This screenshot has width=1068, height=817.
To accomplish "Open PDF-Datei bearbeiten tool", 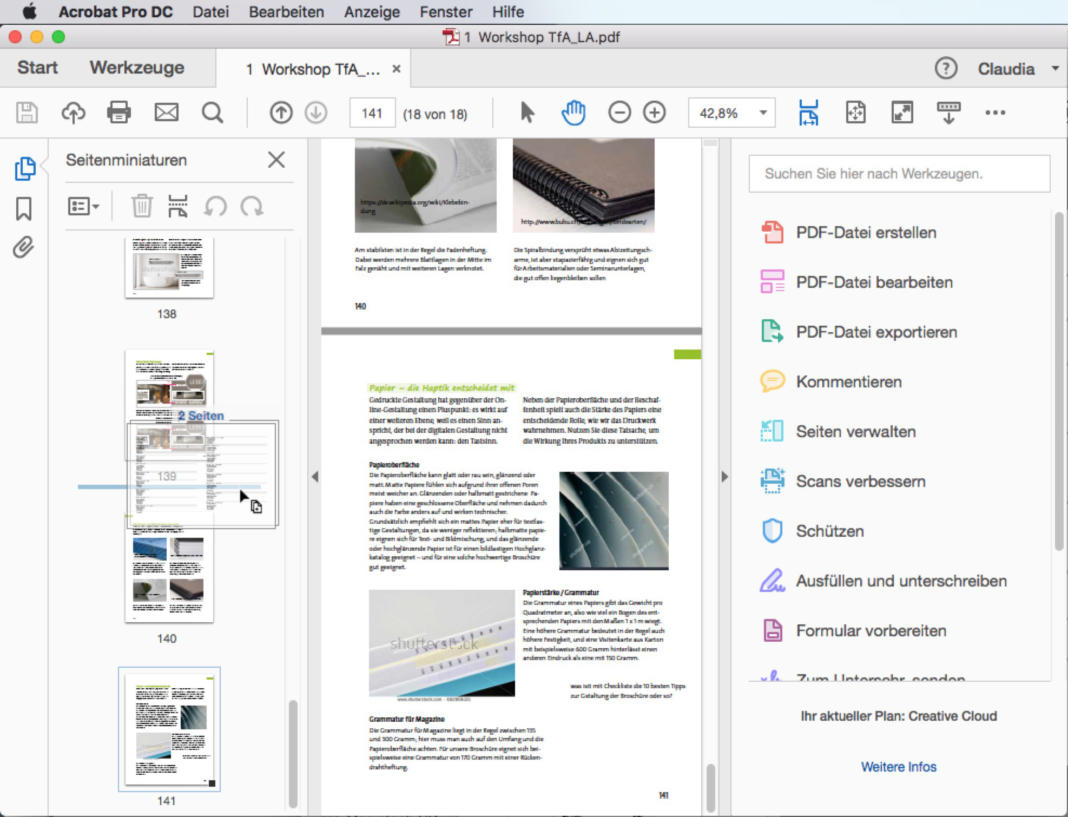I will pyautogui.click(x=856, y=282).
